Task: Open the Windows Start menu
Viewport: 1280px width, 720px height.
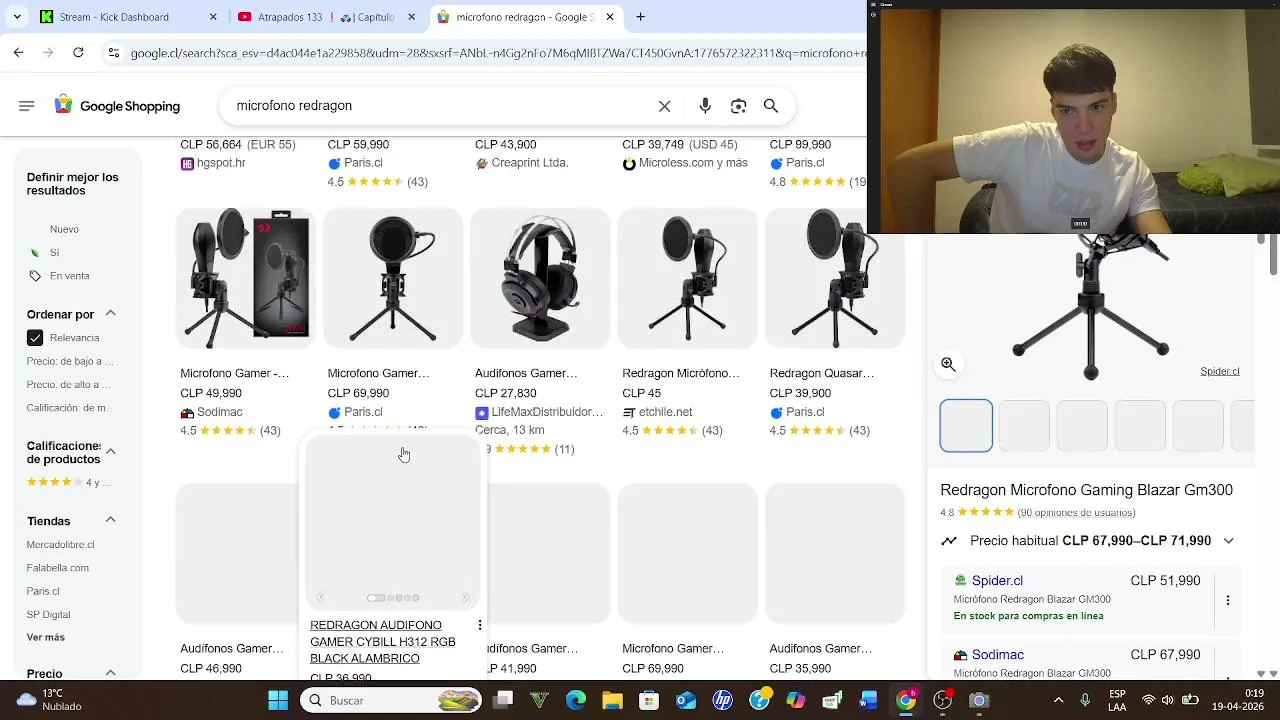Action: point(278,700)
